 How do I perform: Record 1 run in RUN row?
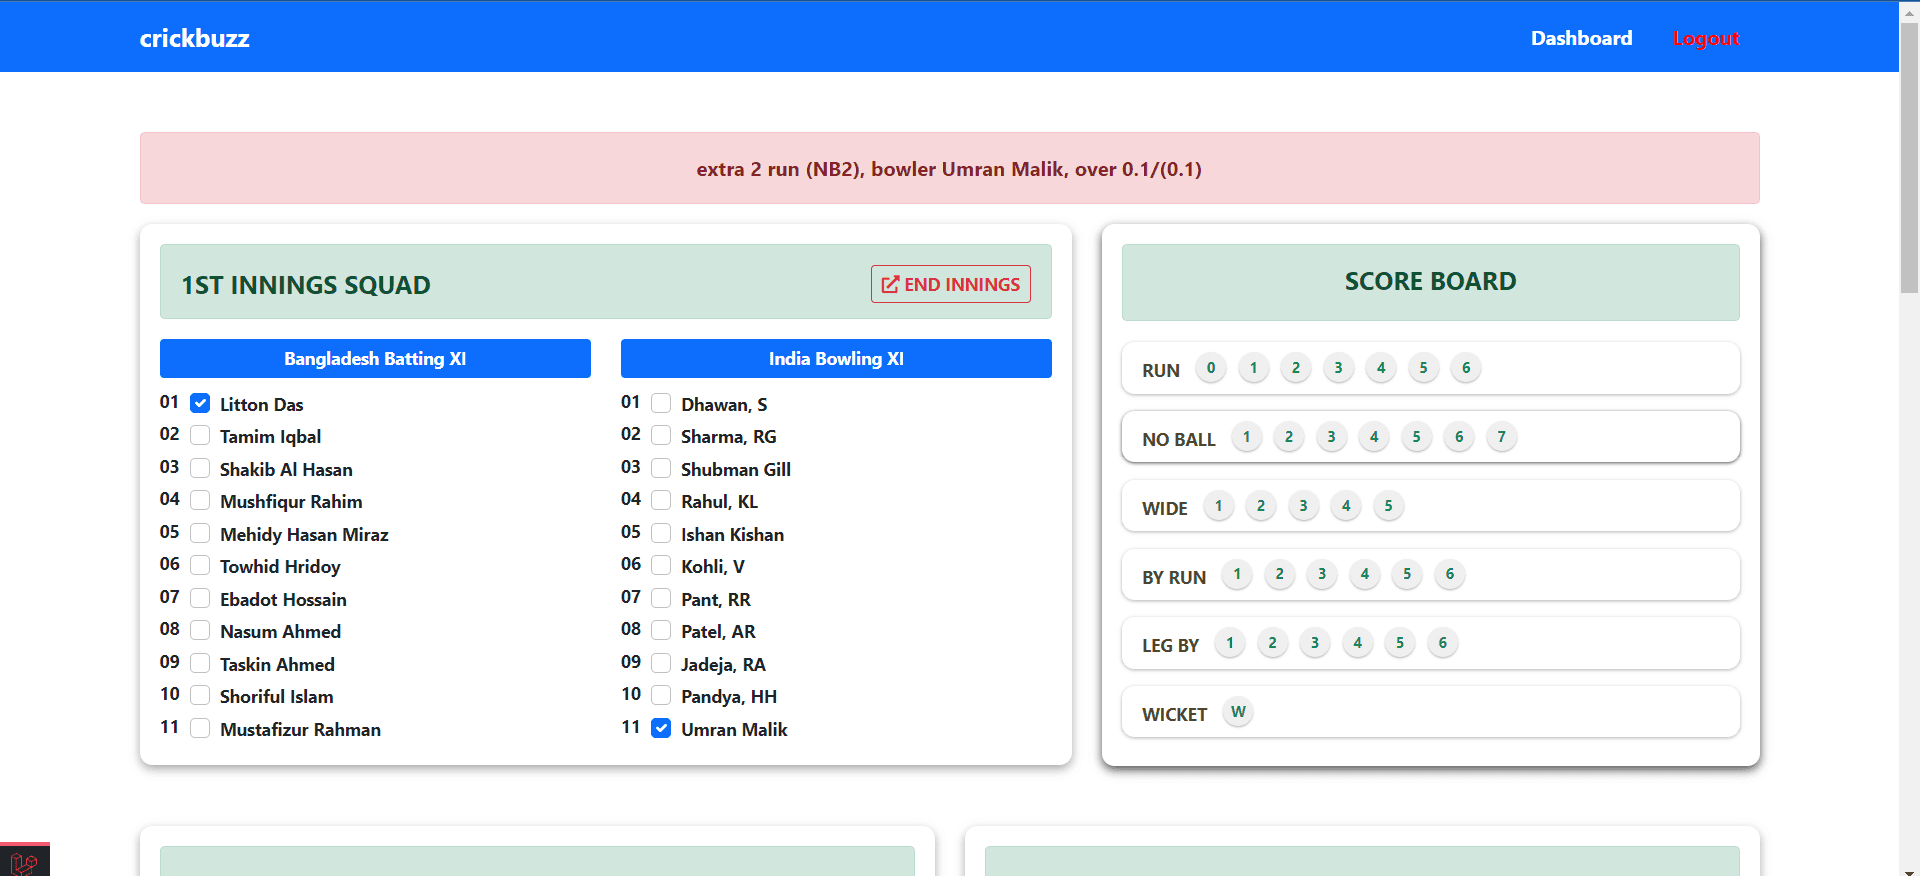tap(1253, 368)
